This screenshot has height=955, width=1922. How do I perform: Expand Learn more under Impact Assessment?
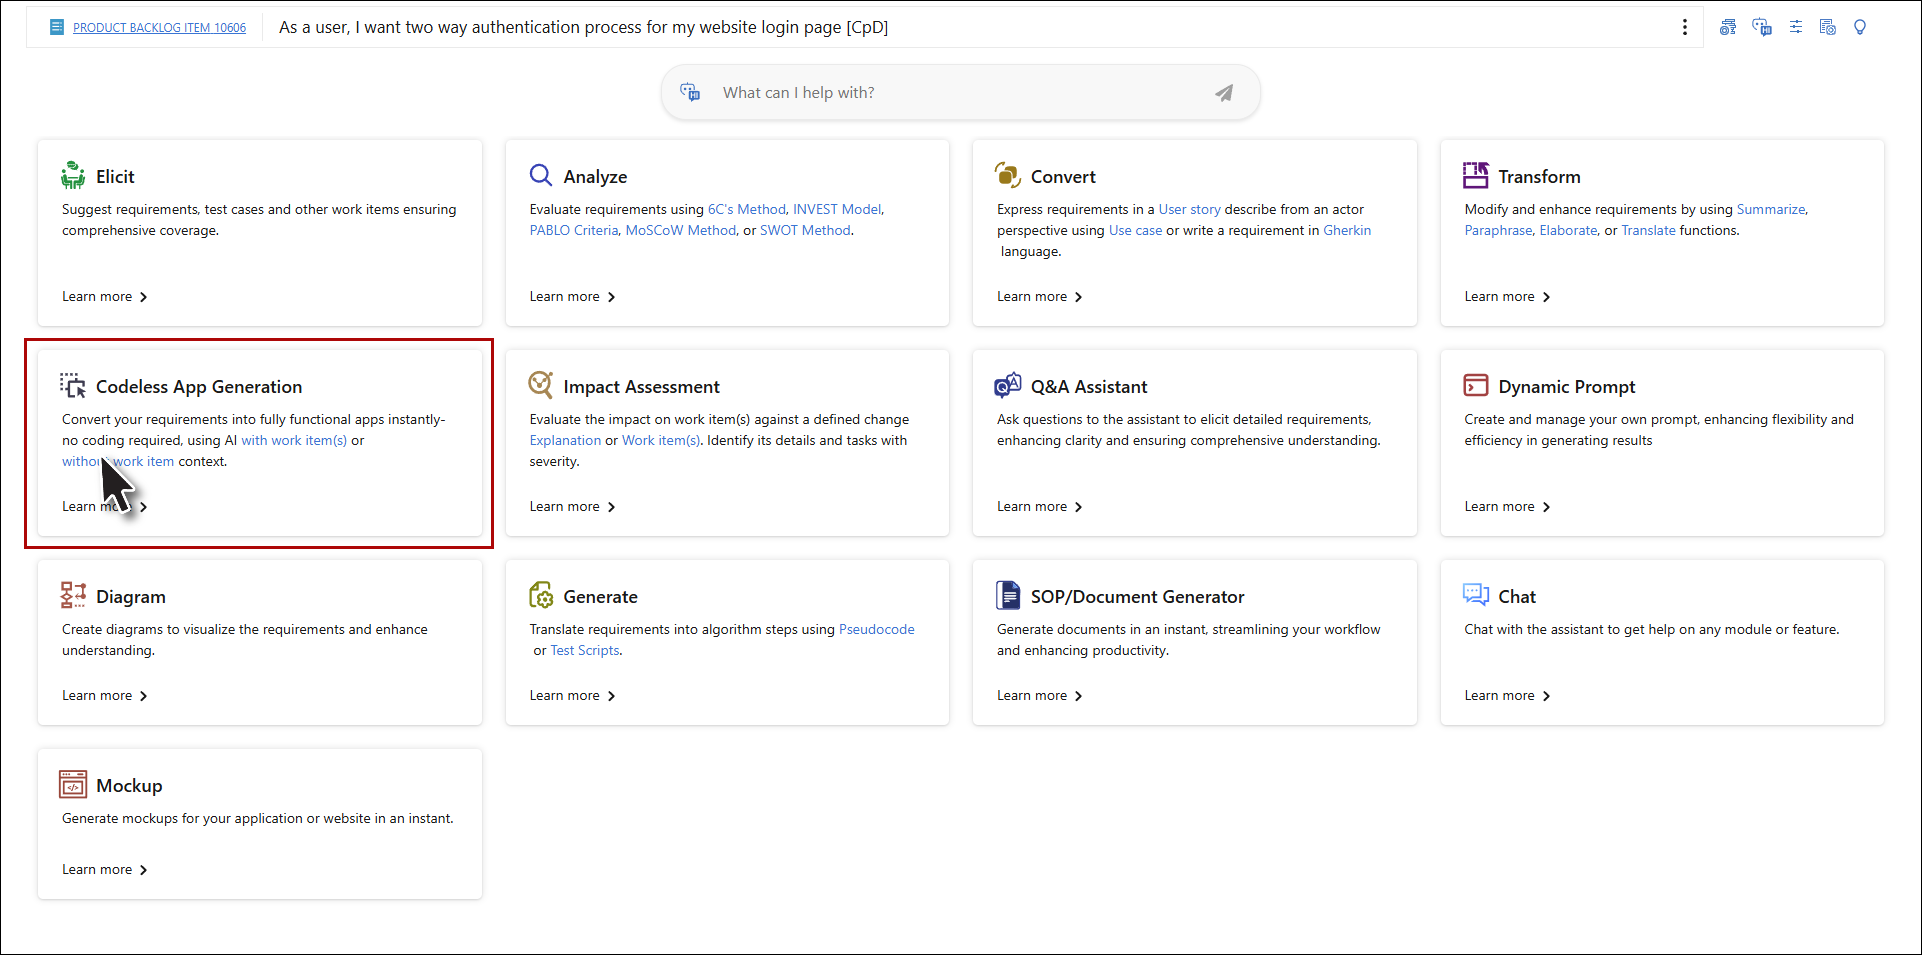point(572,507)
